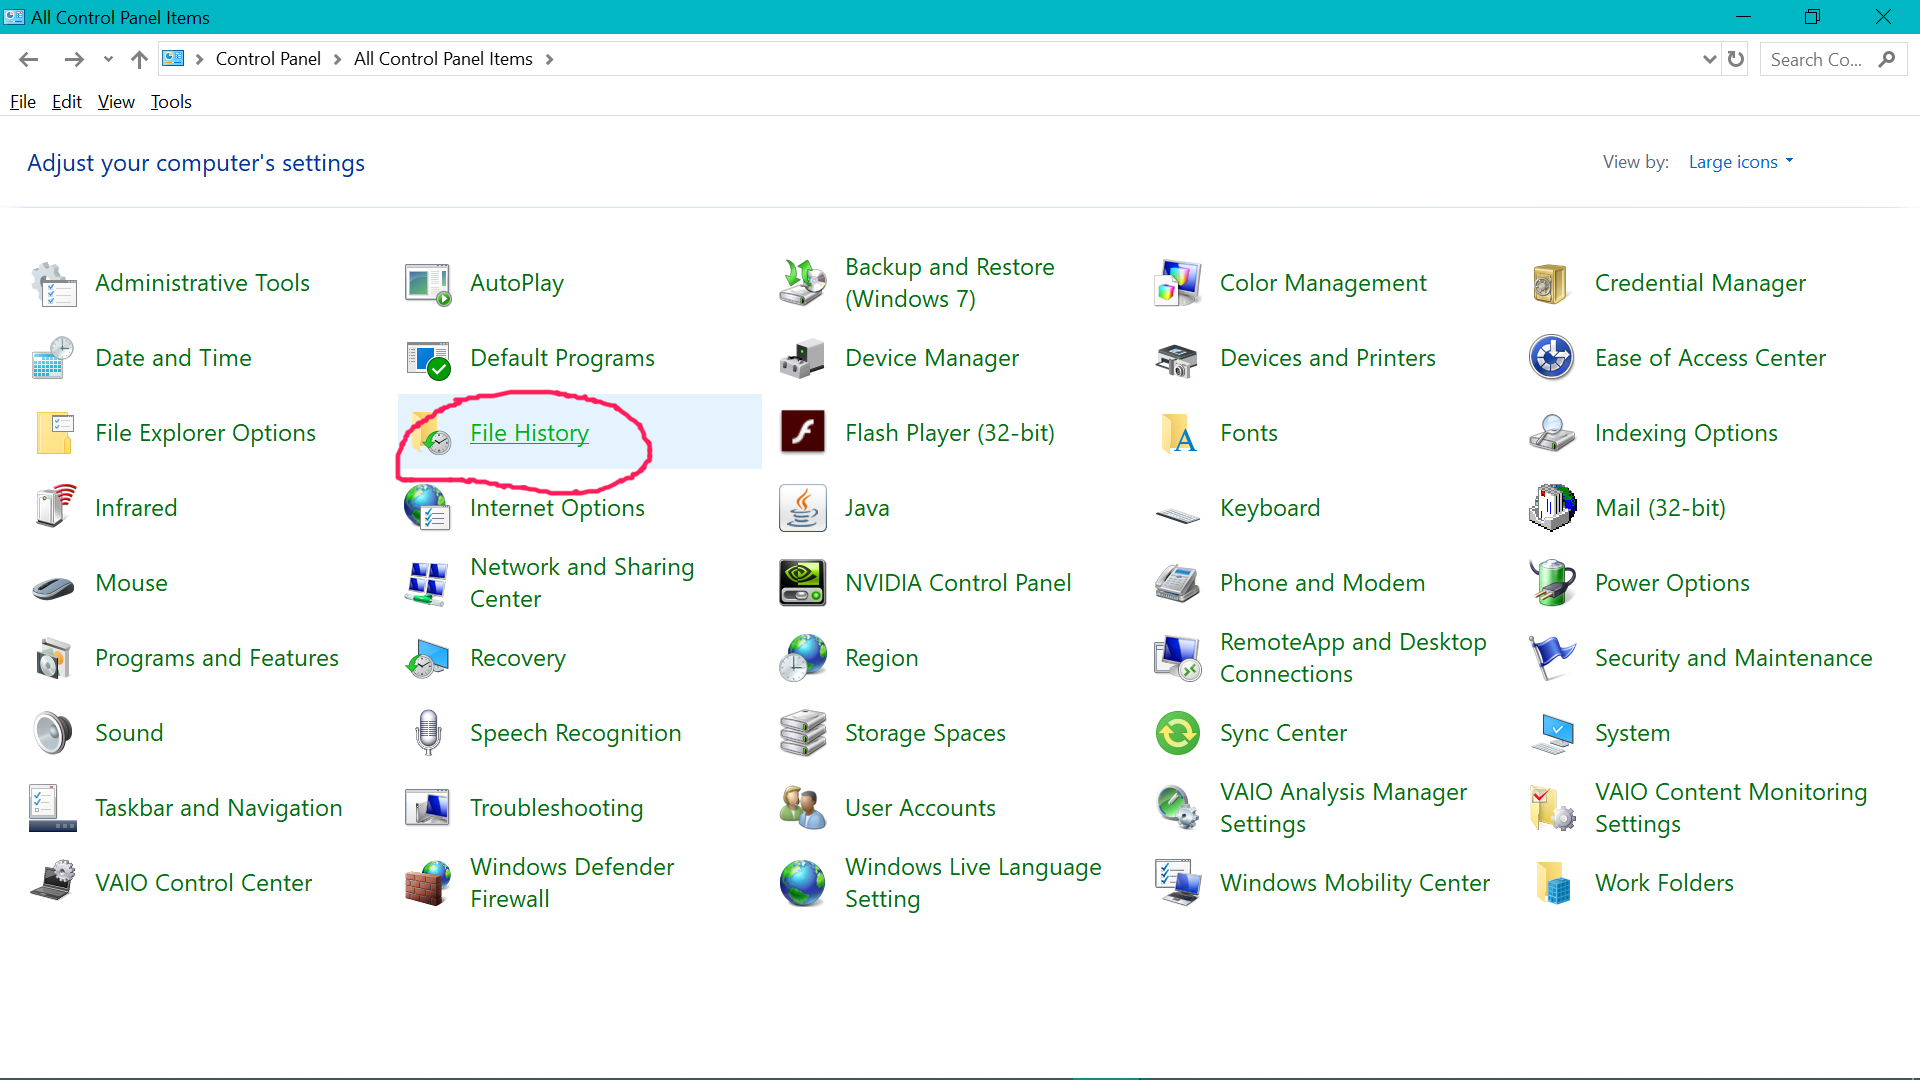Viewport: 1920px width, 1080px height.
Task: Open the File History link
Action: (529, 433)
